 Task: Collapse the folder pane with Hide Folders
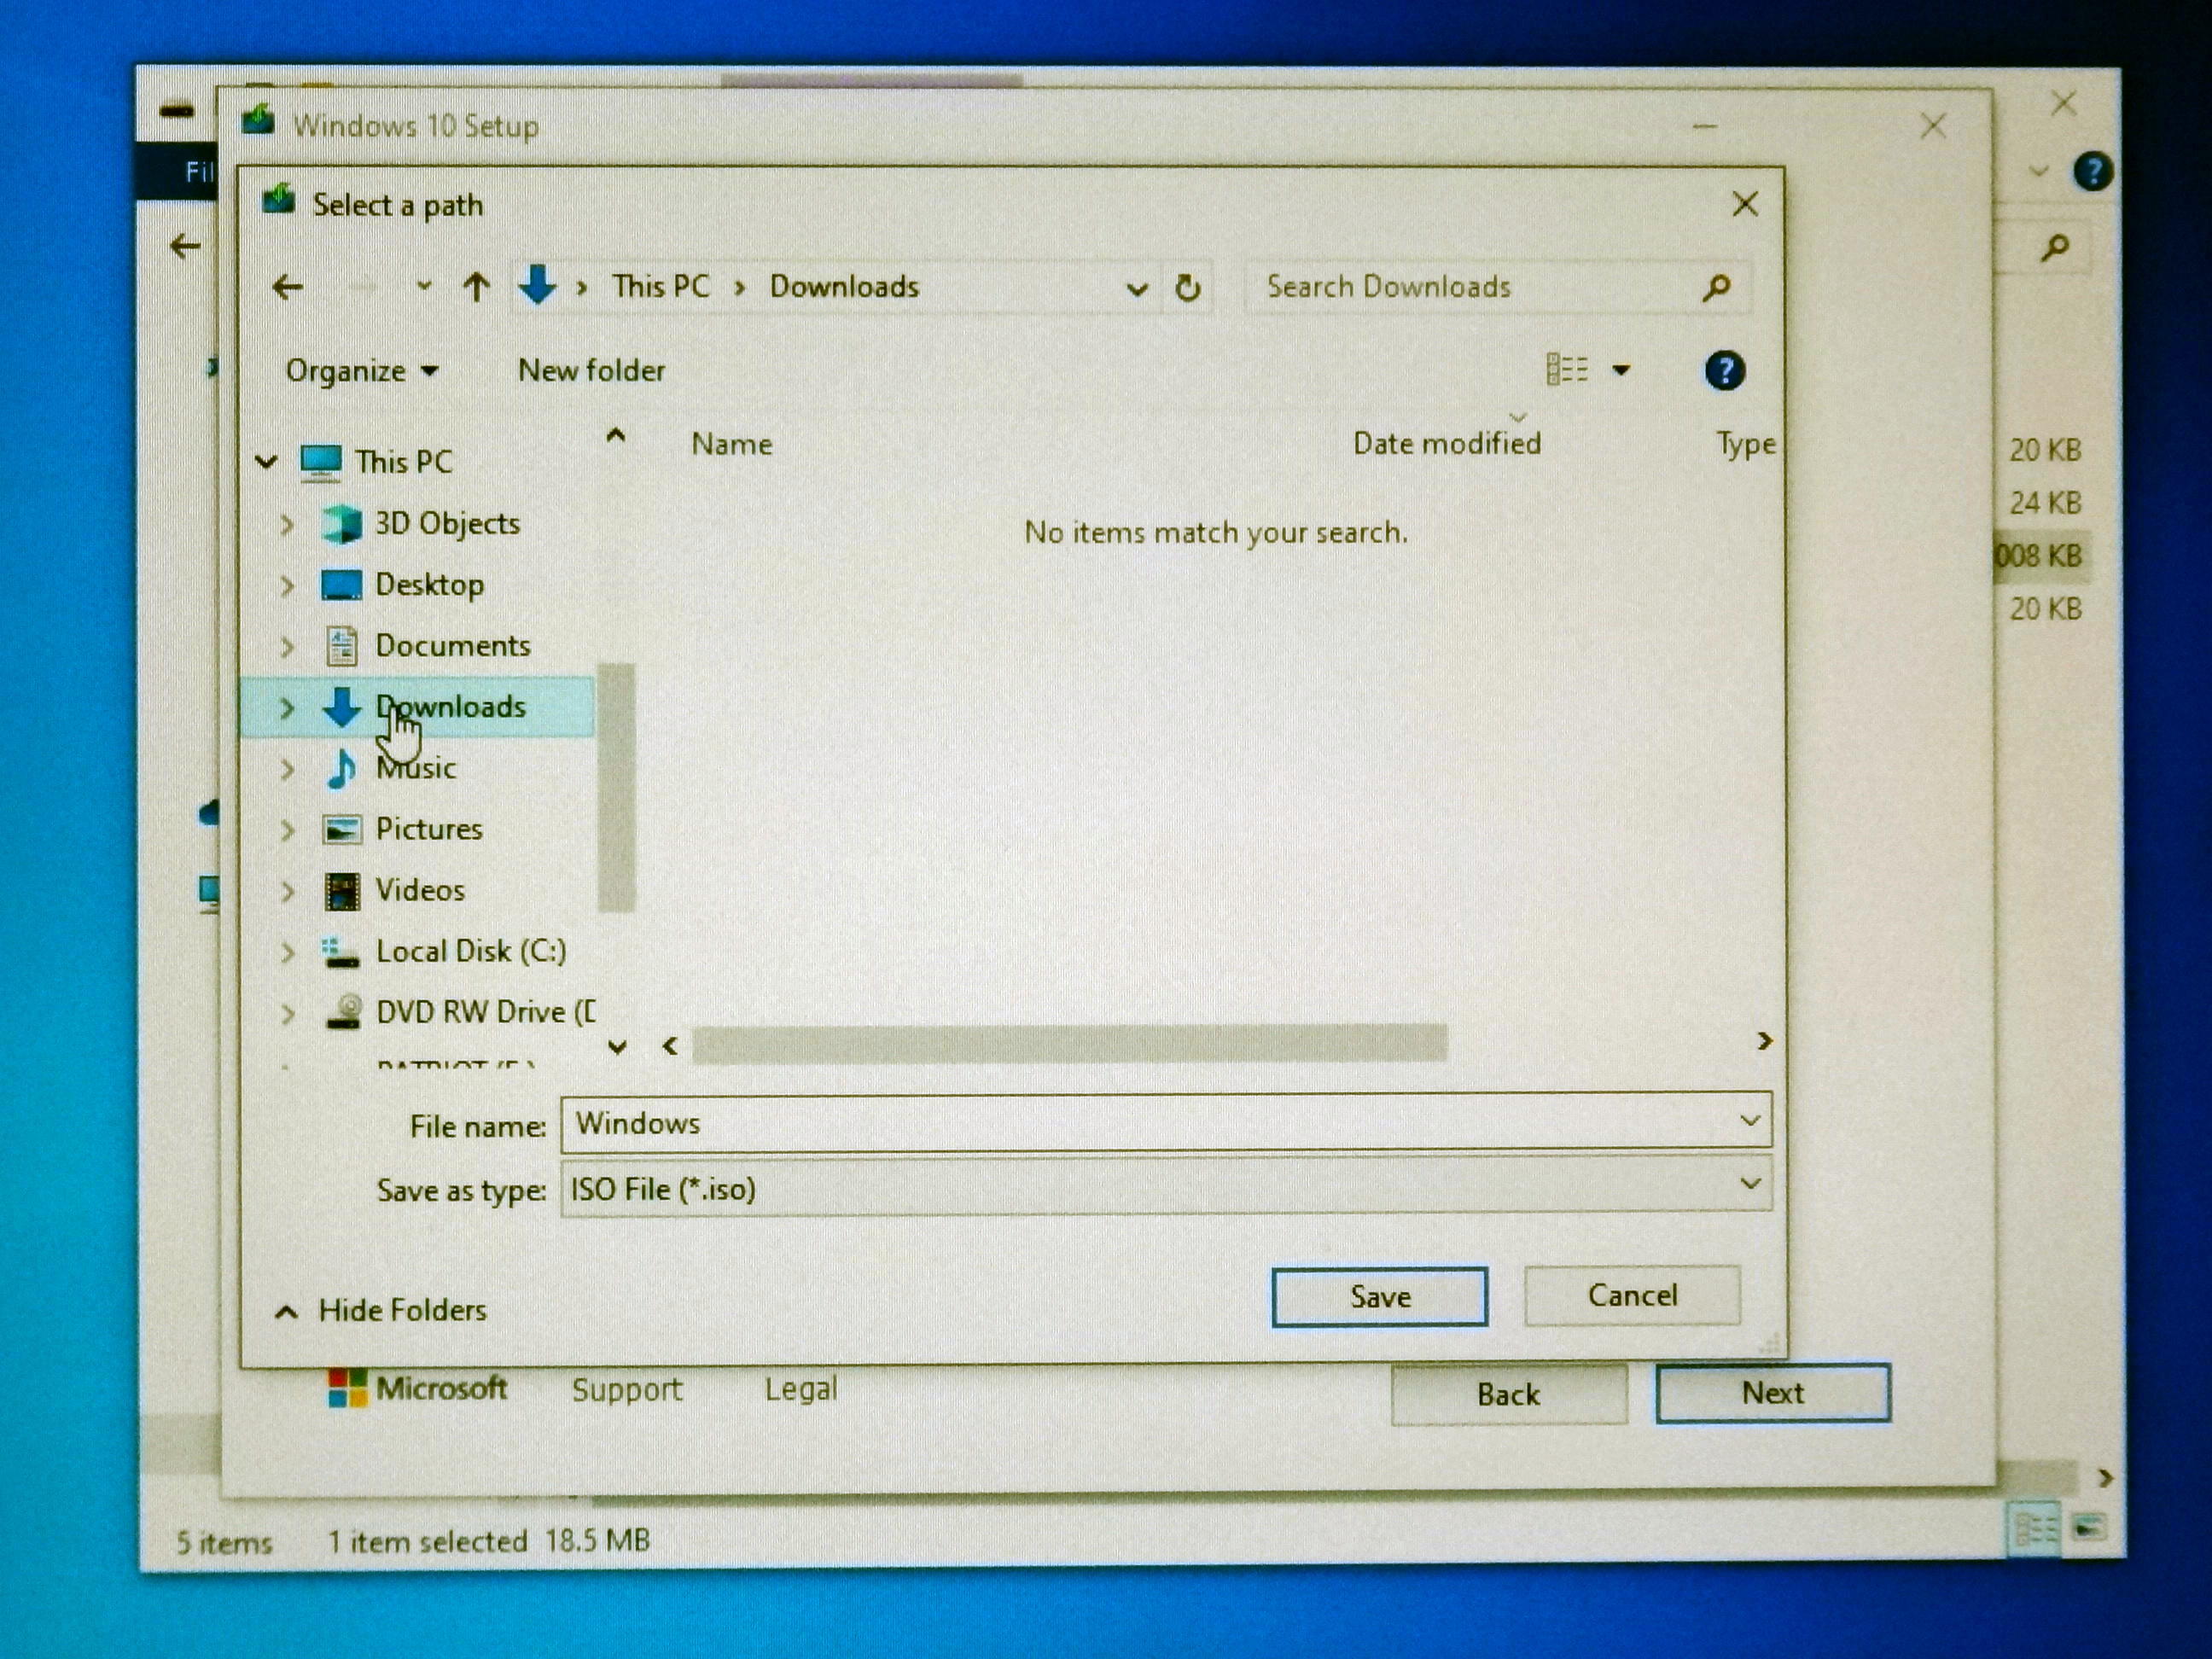coord(380,1311)
